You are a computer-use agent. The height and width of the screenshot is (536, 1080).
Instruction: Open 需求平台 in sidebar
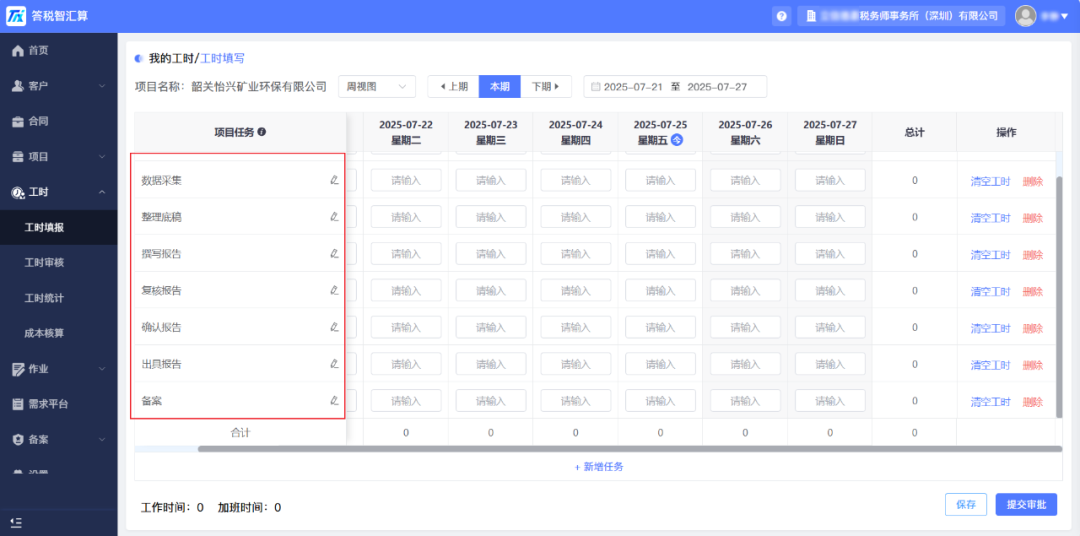(59, 404)
